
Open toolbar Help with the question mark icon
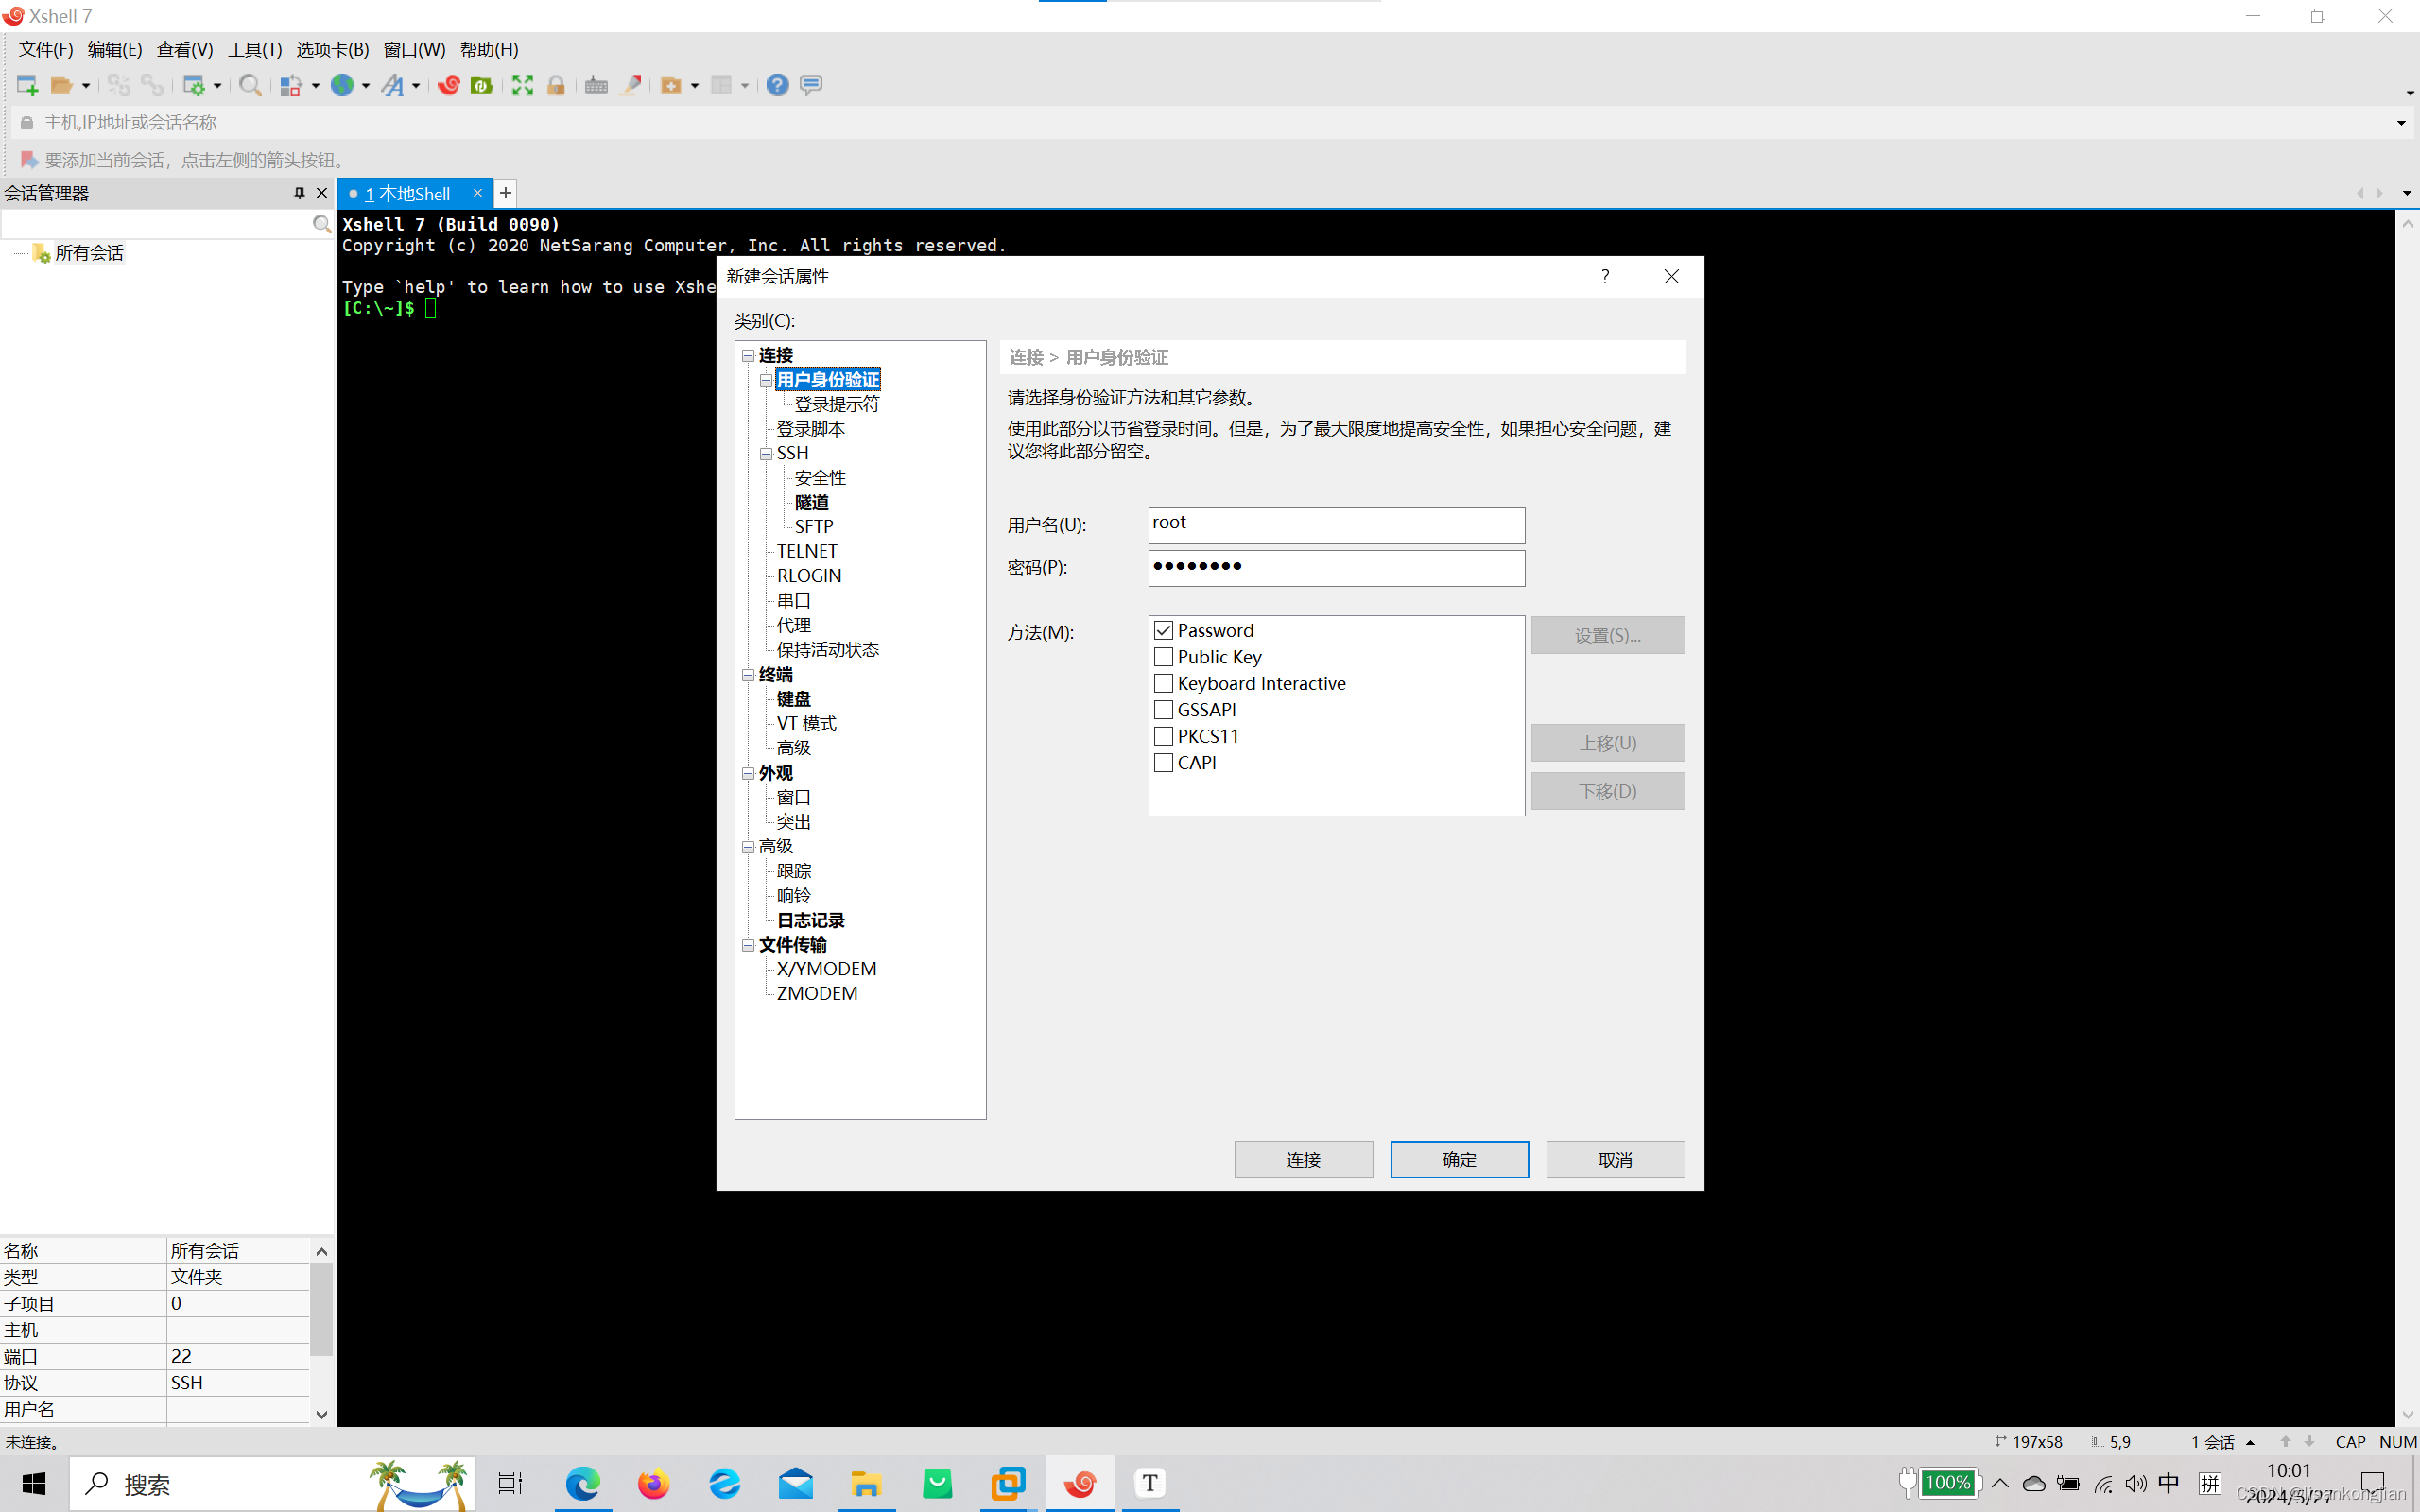(777, 85)
